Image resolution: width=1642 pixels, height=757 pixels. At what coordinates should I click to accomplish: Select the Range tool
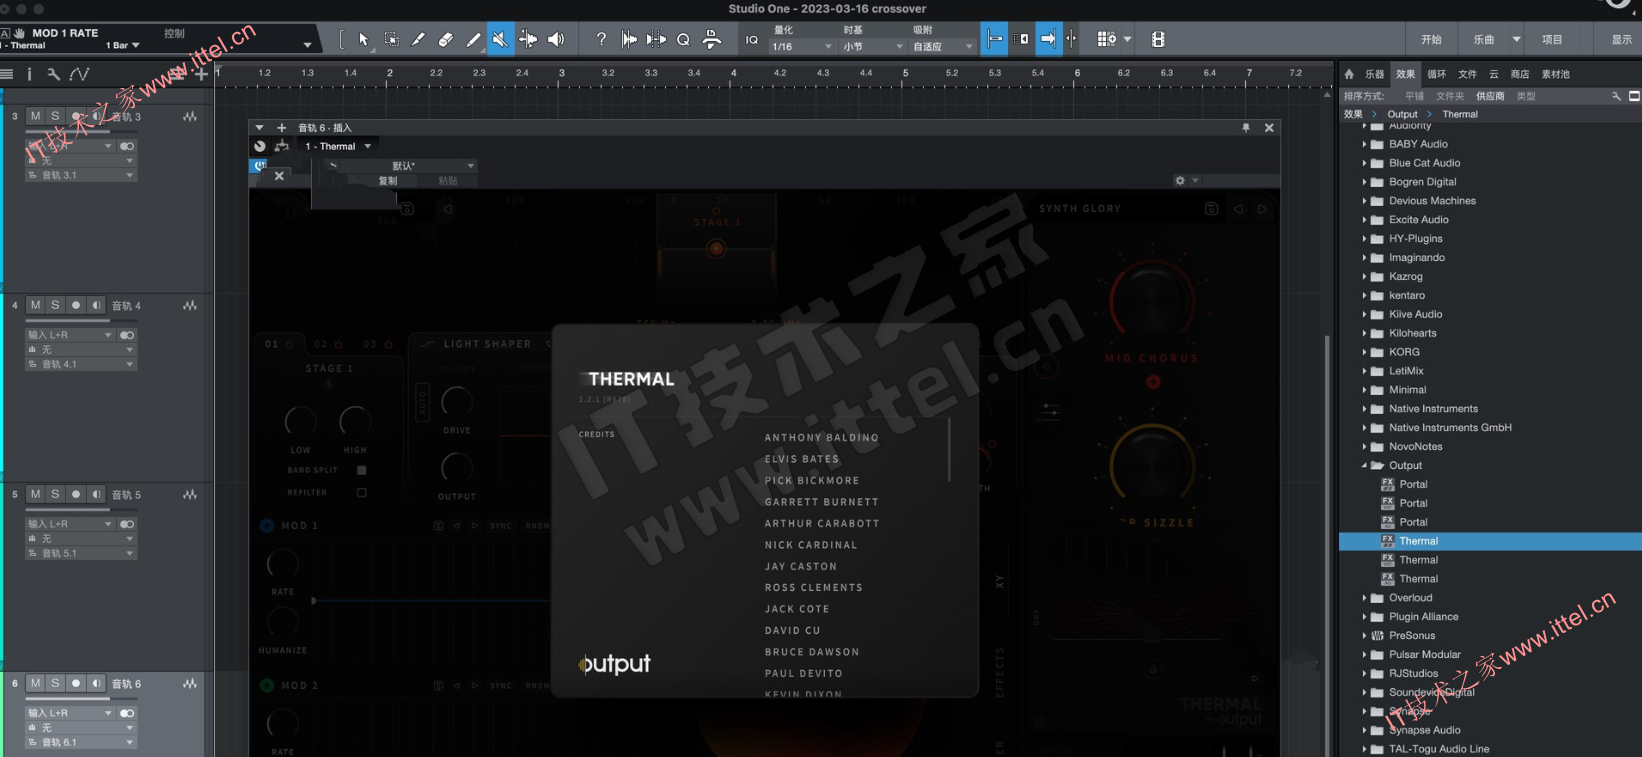click(x=392, y=40)
